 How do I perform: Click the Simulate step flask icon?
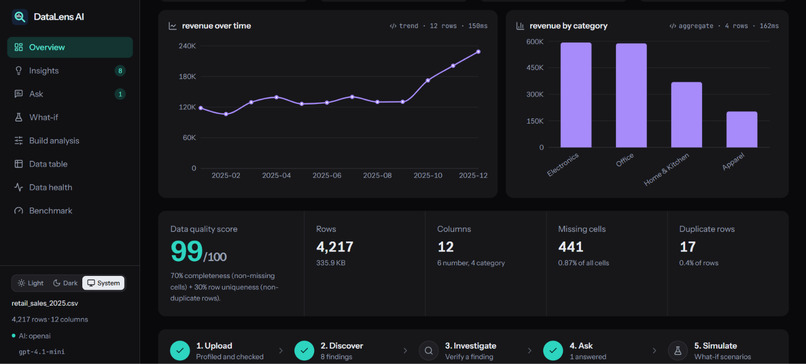[677, 351]
